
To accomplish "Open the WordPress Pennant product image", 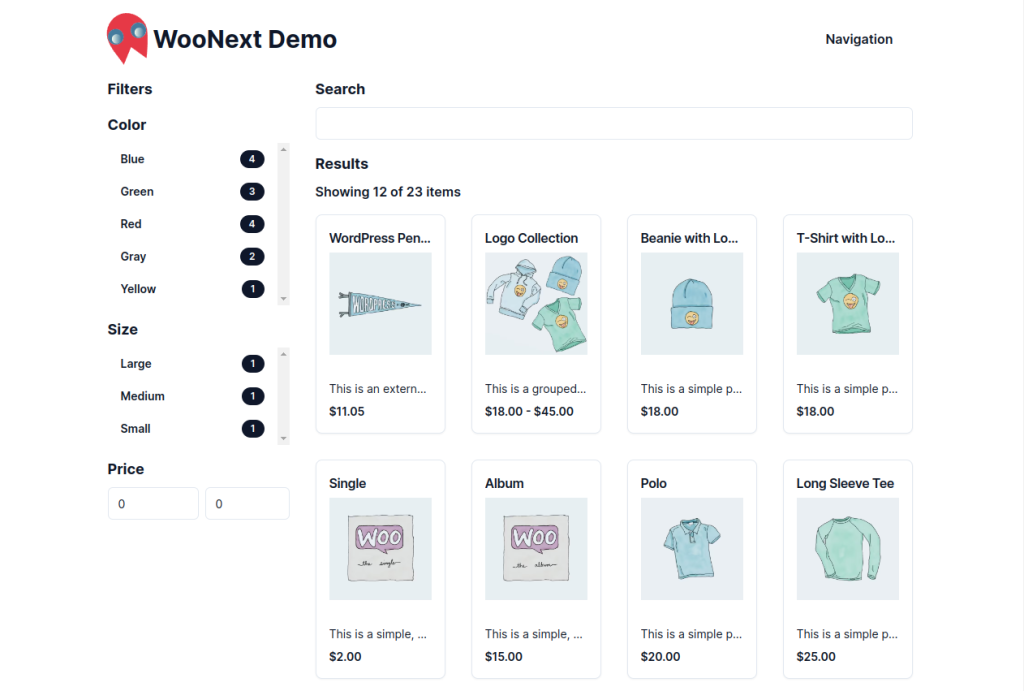I will click(380, 303).
